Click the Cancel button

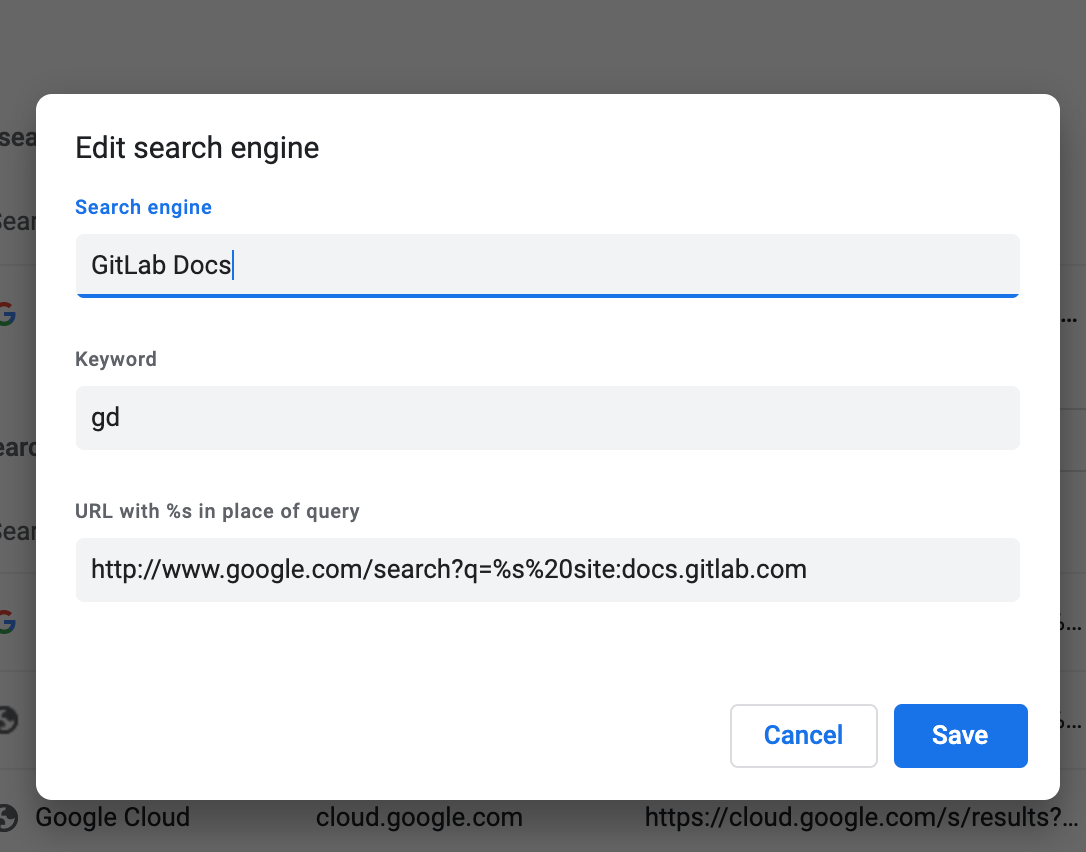[803, 736]
